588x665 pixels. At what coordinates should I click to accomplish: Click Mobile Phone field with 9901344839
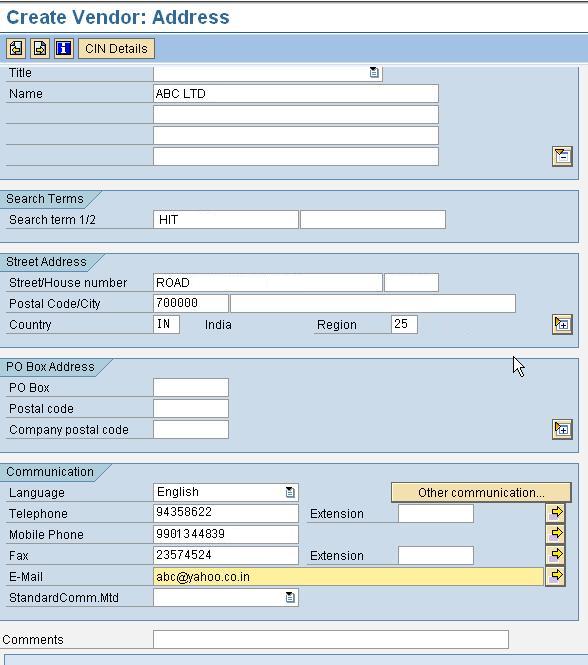226,534
